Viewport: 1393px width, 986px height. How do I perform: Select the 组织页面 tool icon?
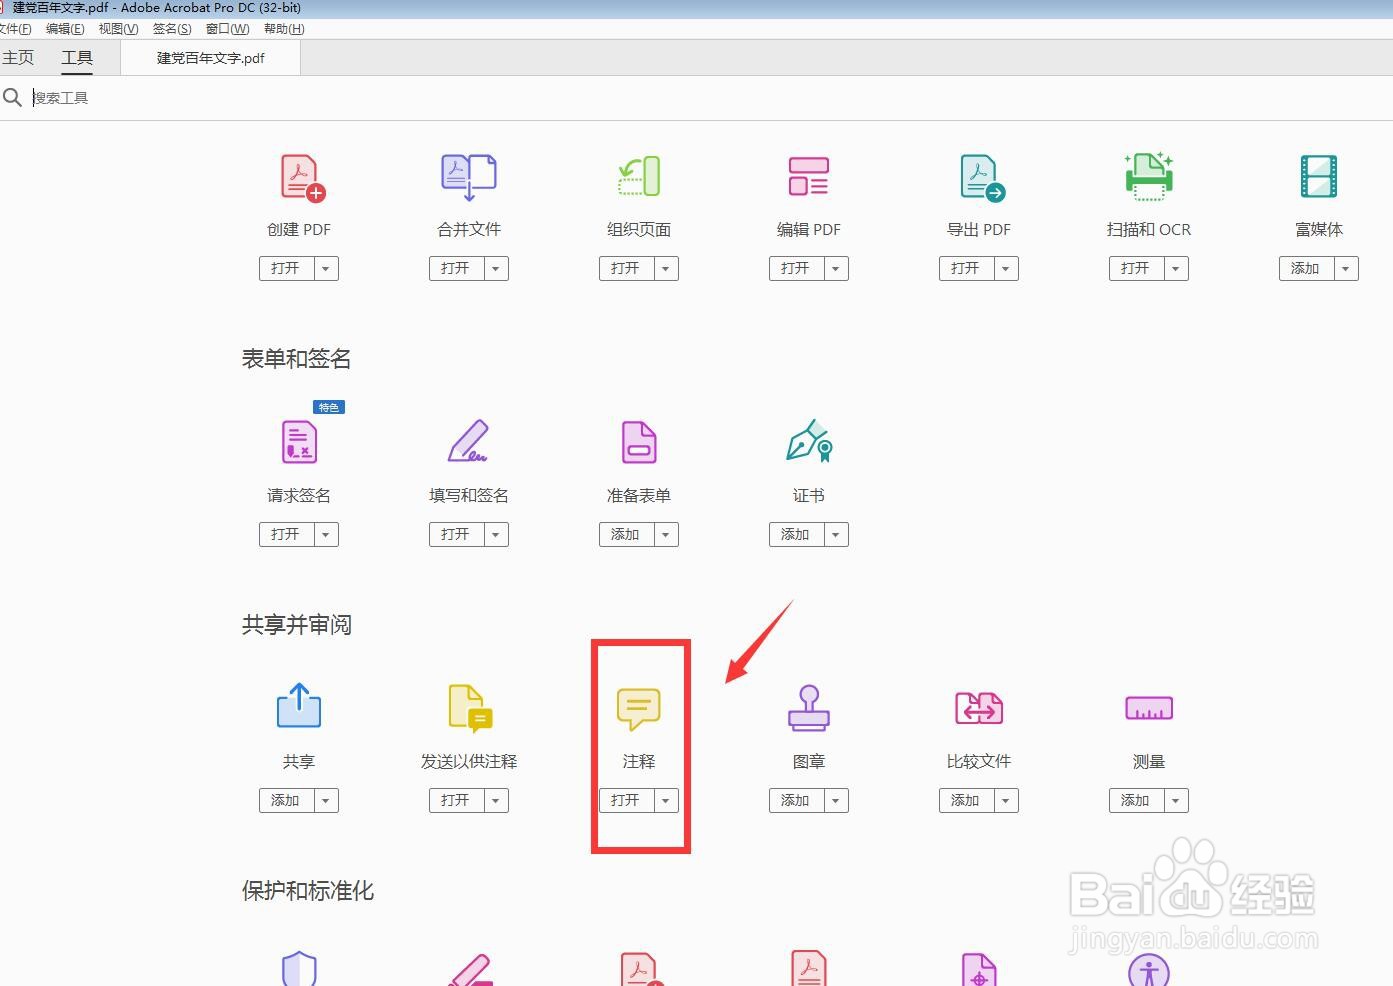click(638, 177)
